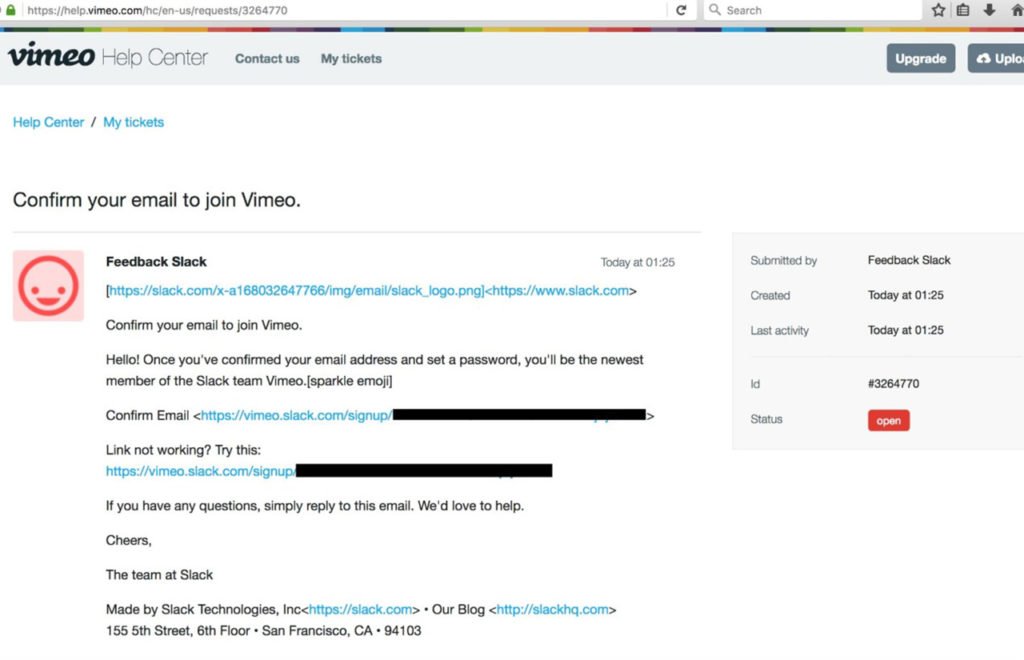Click the Feedback Slack smiley avatar
This screenshot has height=660, width=1024.
(48, 285)
